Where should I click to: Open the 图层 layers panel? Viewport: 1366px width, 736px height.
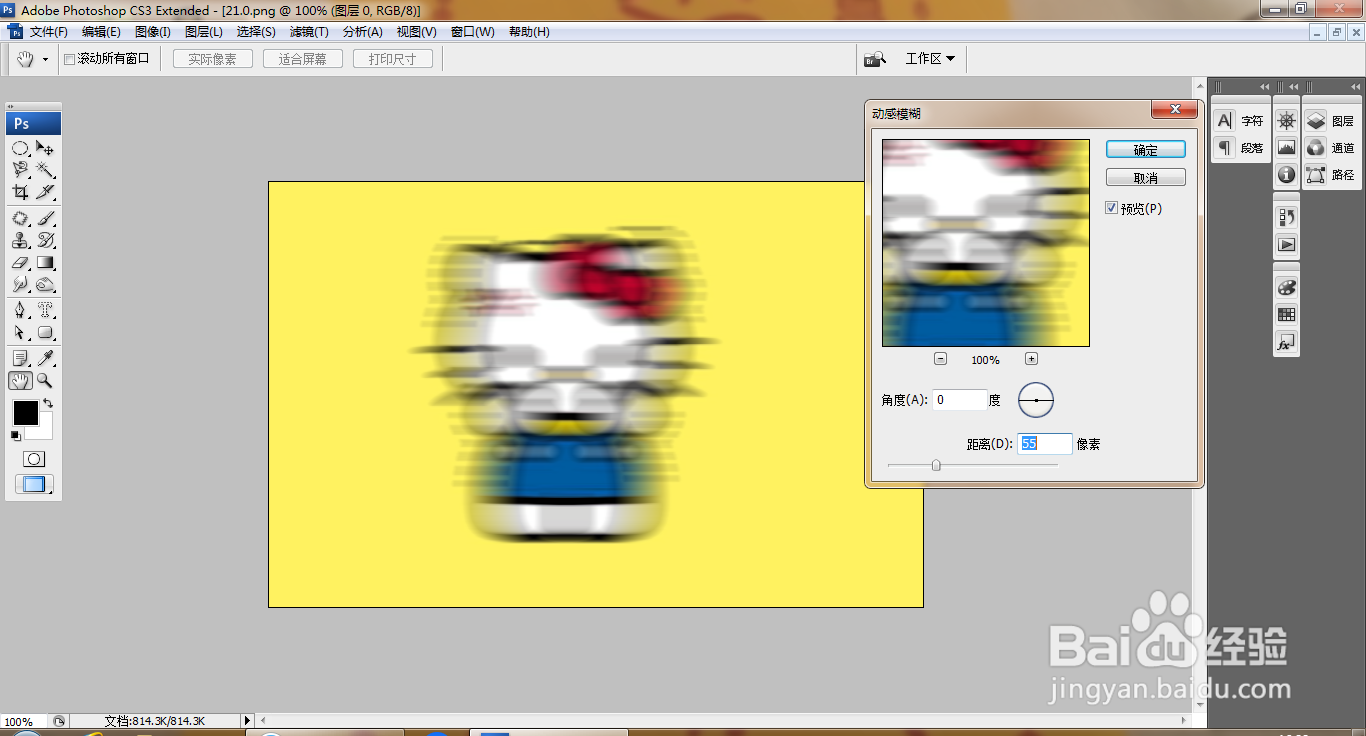1332,121
